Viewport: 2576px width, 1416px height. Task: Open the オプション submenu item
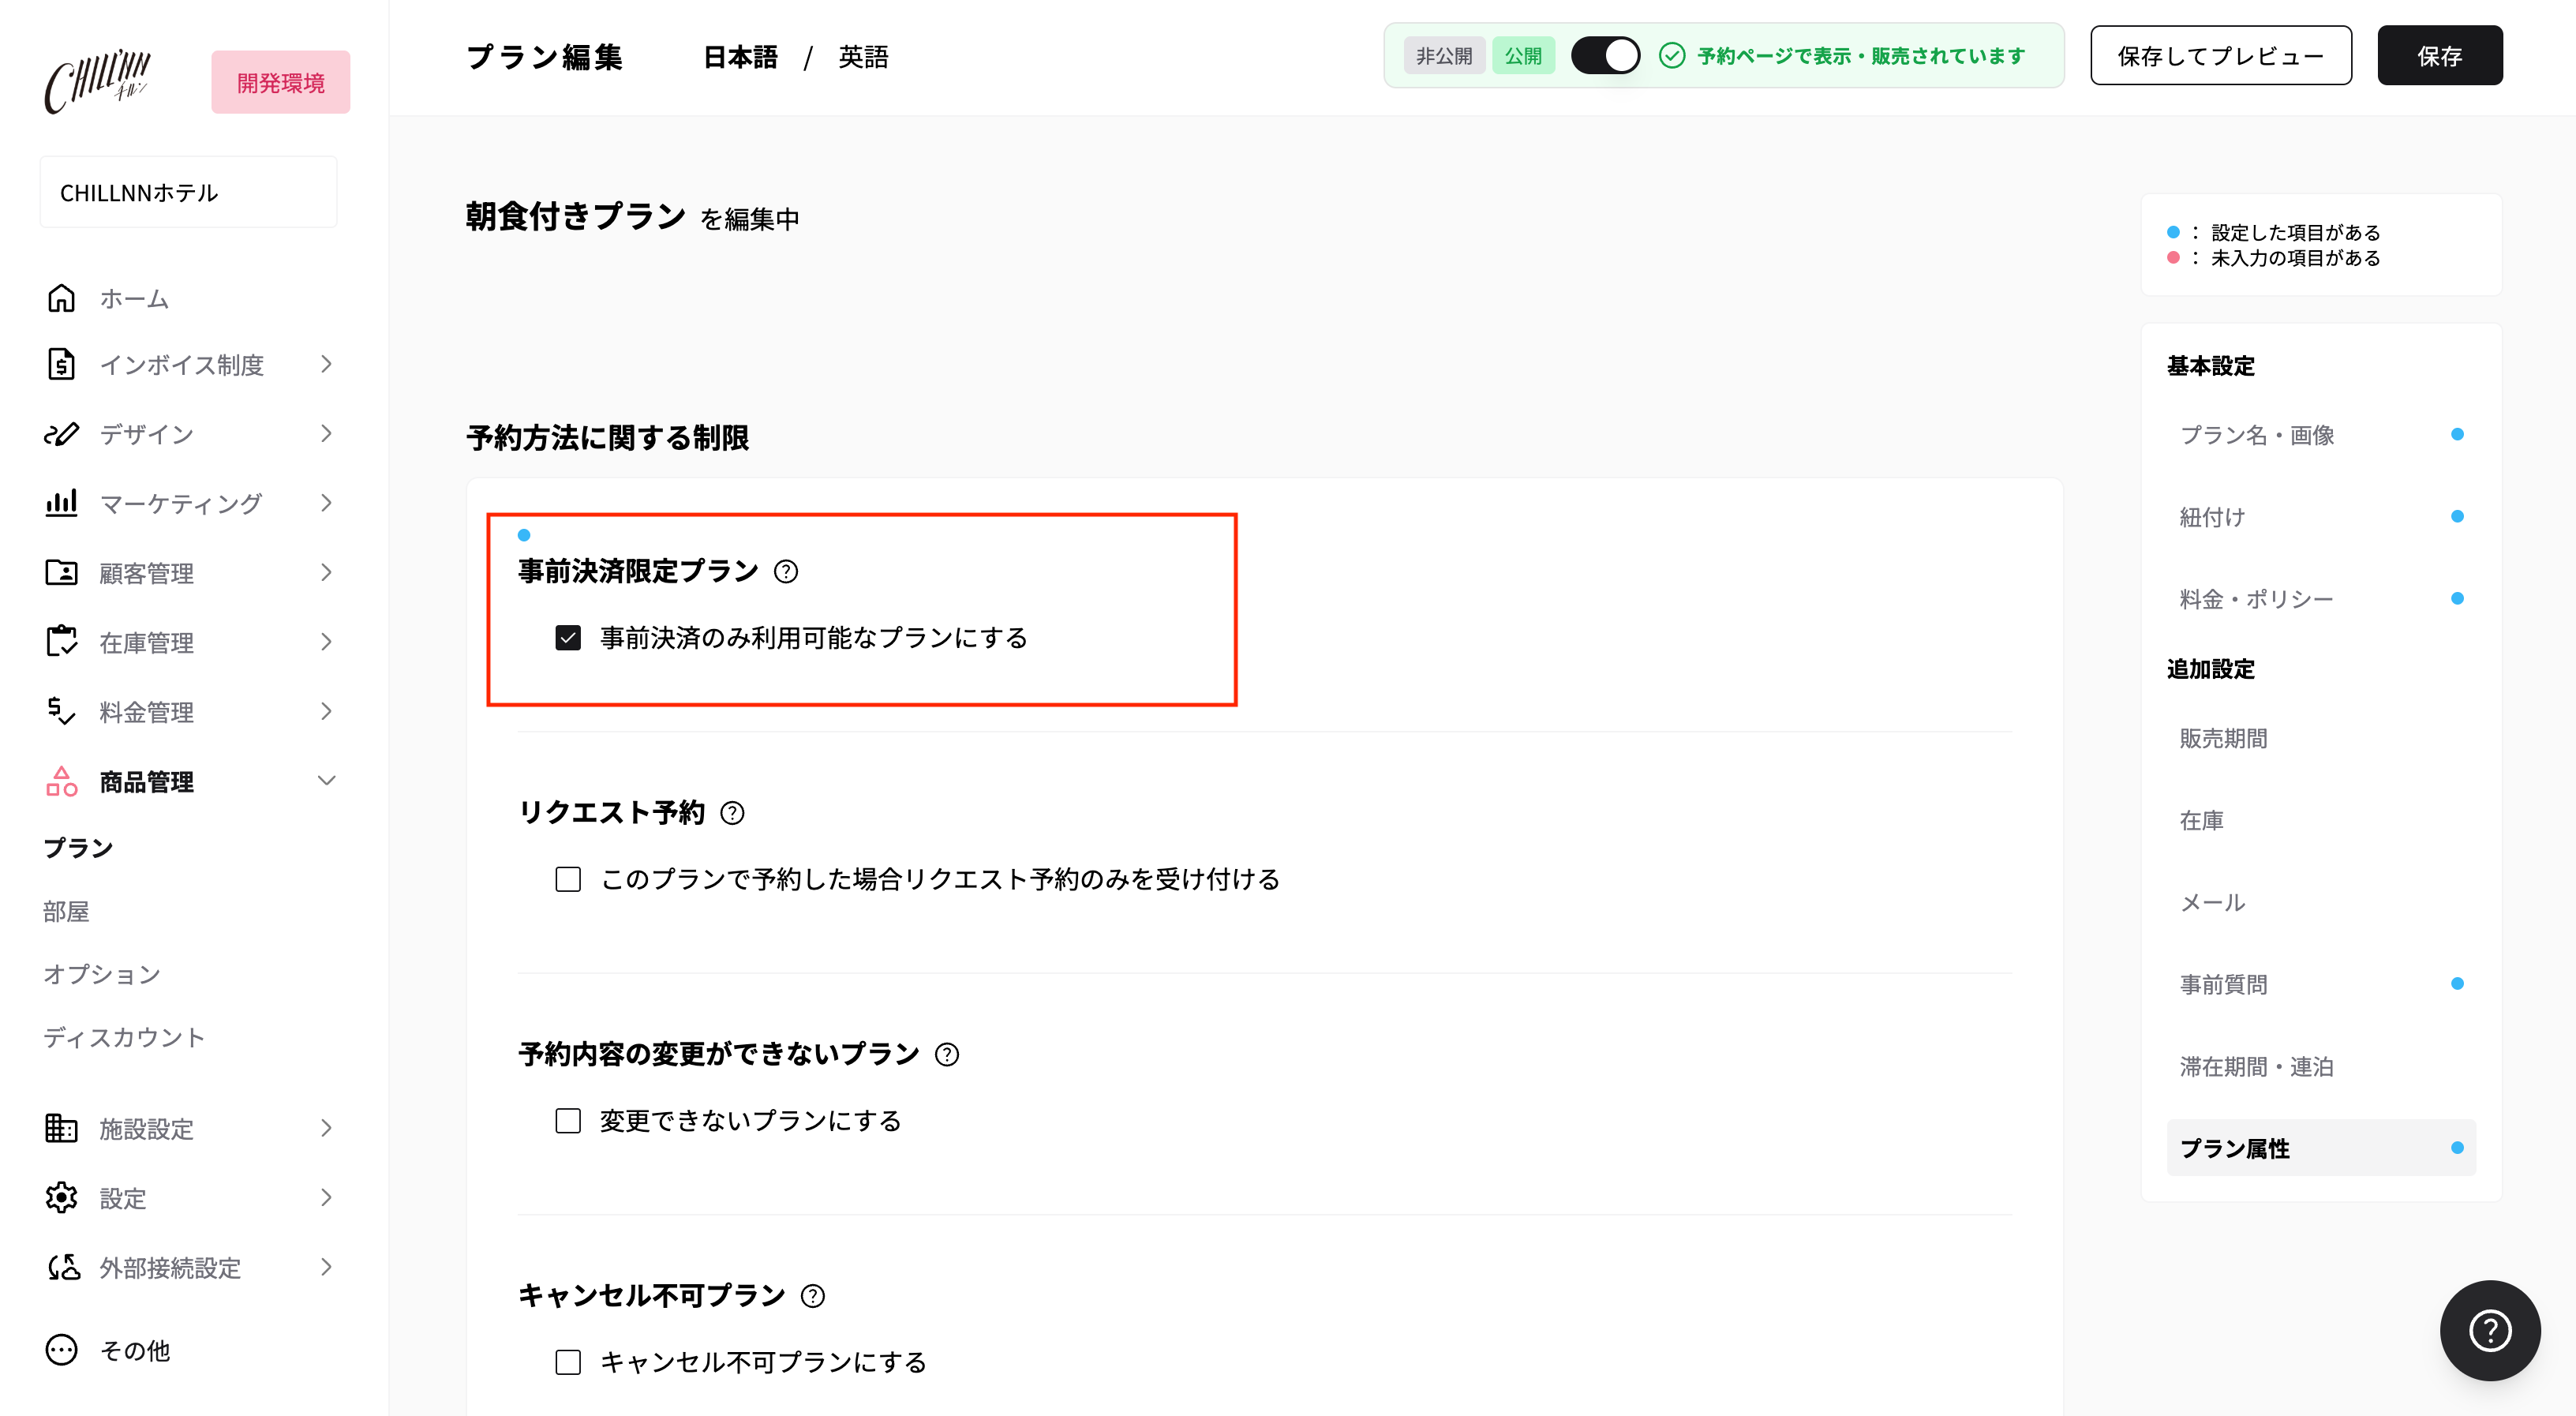102,974
